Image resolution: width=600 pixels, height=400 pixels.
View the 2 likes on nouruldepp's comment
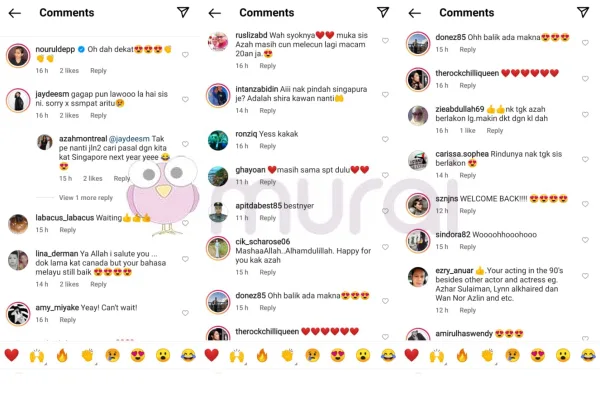pyautogui.click(x=69, y=70)
